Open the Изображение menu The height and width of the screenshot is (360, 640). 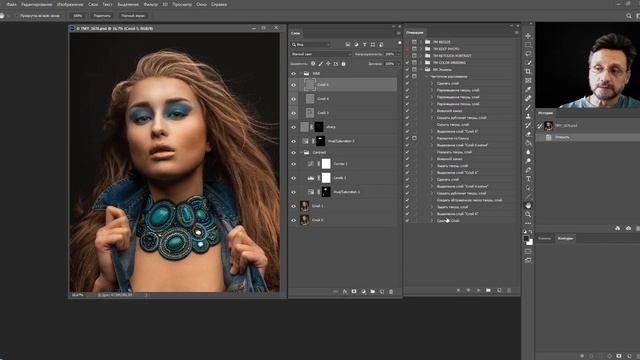[x=70, y=4]
